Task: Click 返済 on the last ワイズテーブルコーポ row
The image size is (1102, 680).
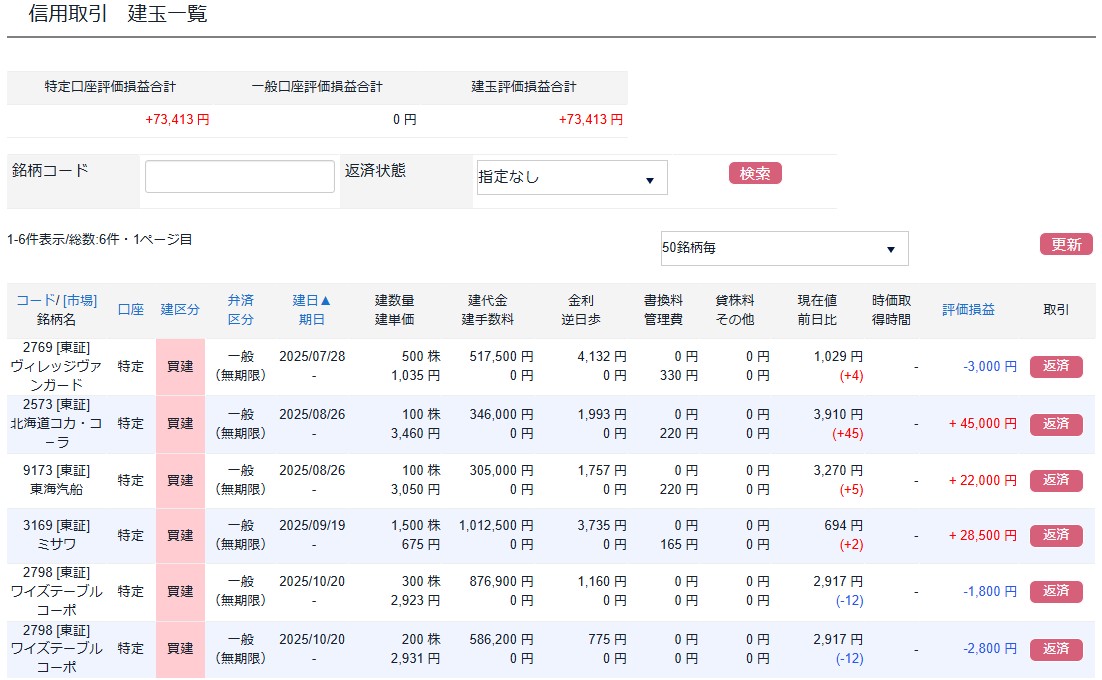Action: (1056, 648)
